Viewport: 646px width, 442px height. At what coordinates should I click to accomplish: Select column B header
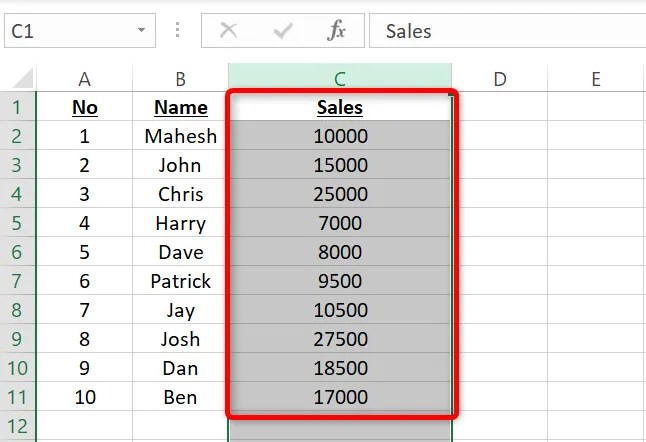pos(180,79)
